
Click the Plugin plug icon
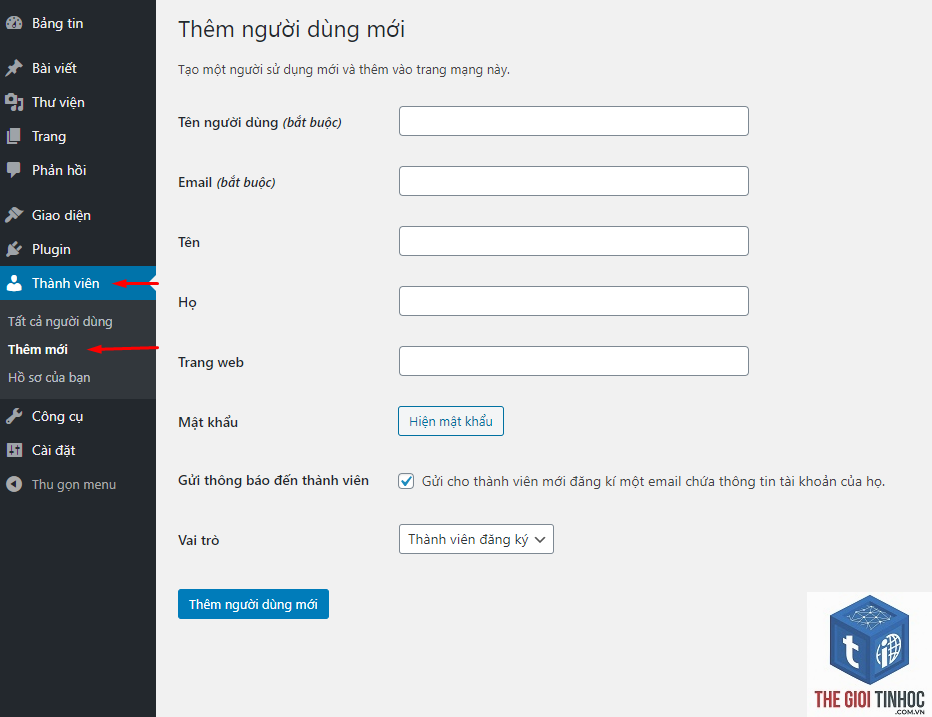coord(14,249)
